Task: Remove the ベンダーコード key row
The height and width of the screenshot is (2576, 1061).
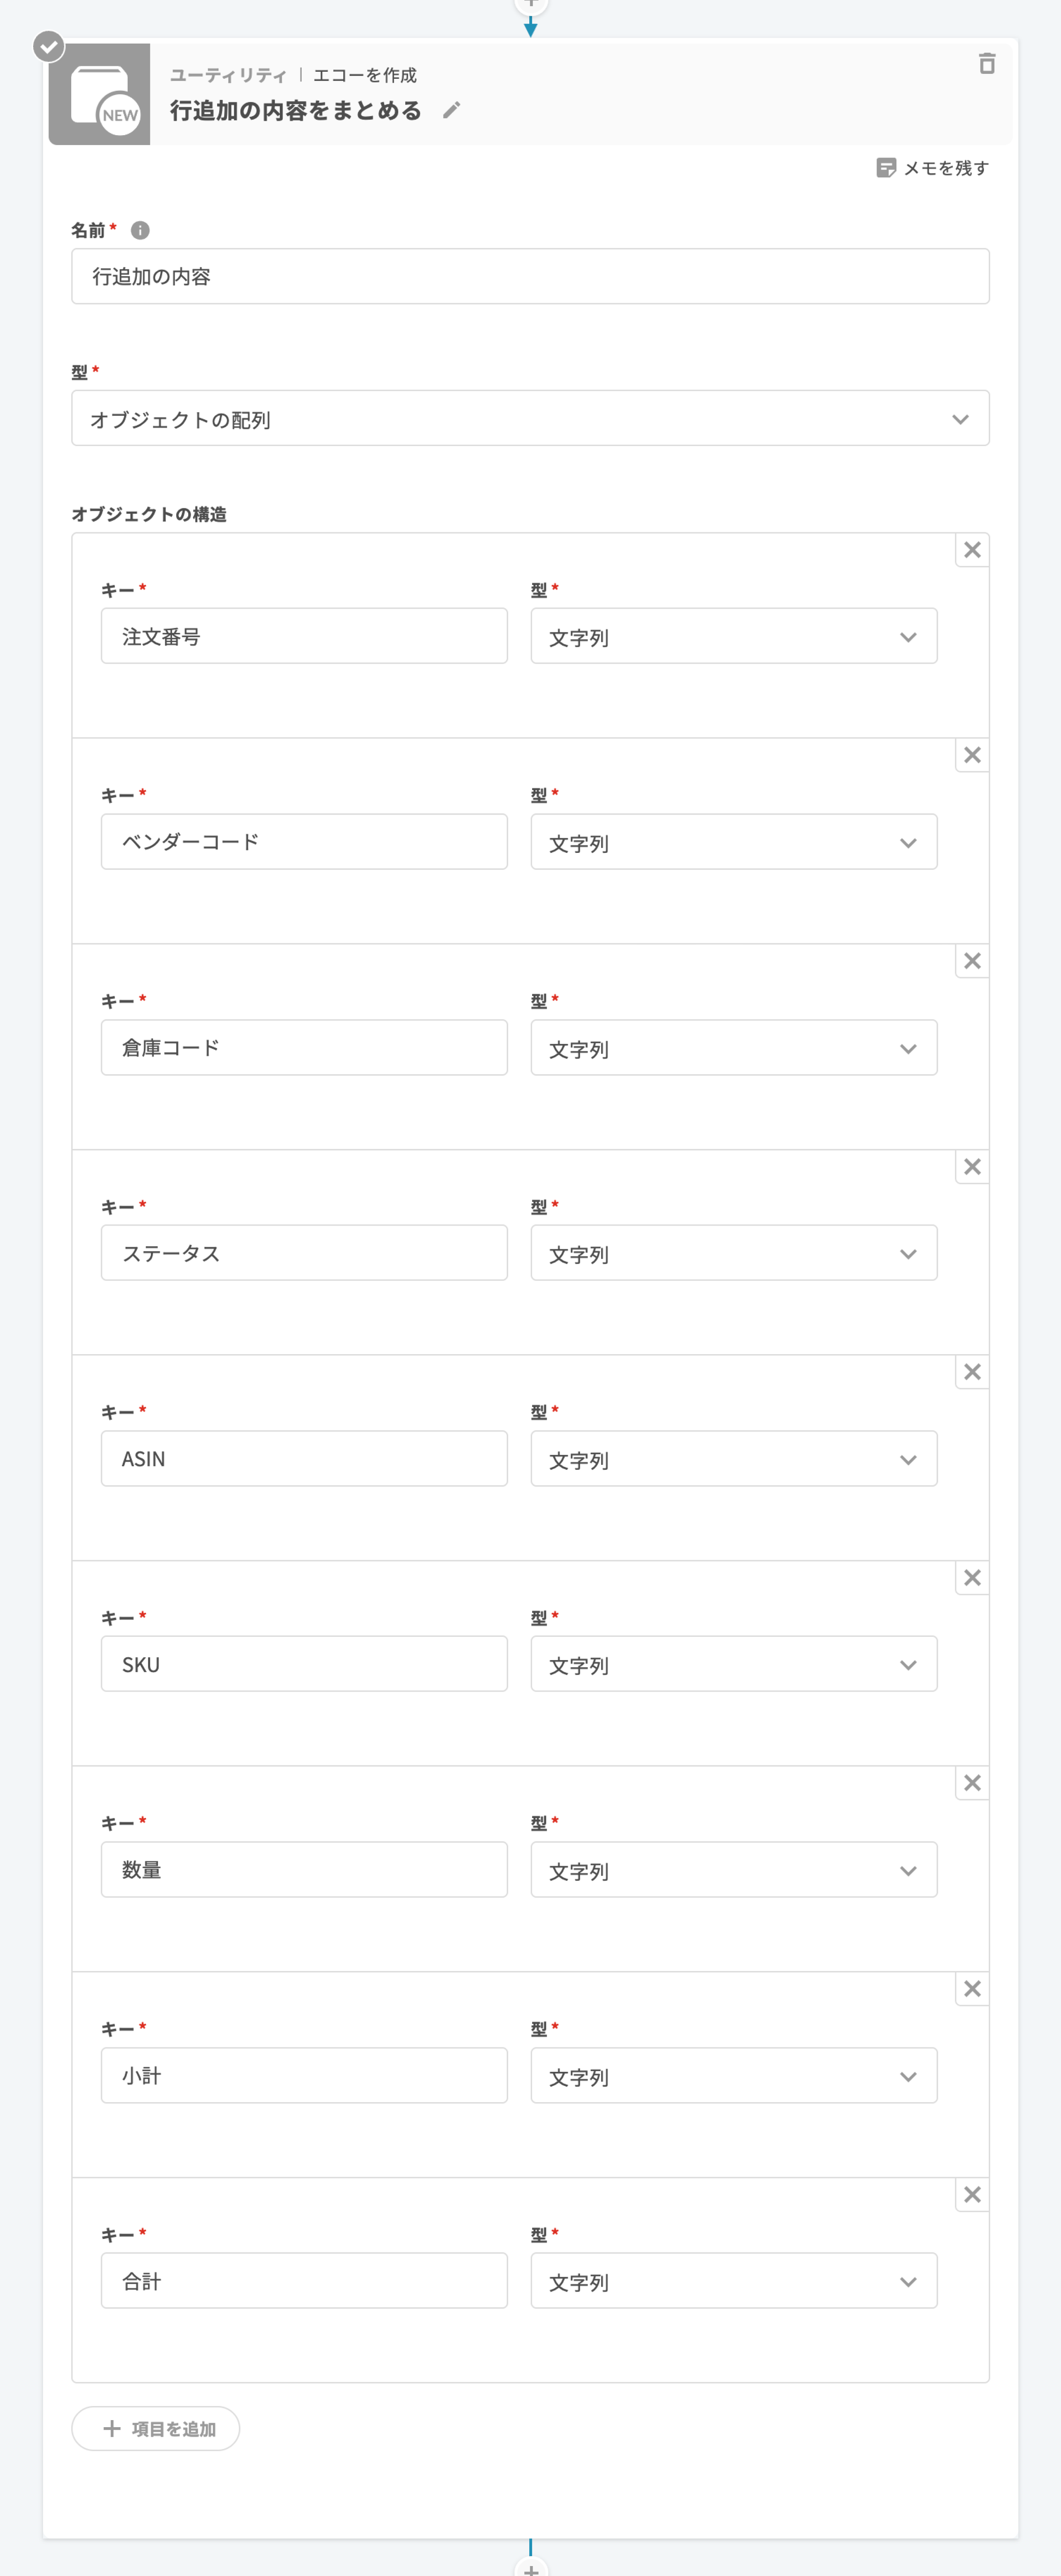Action: [972, 755]
